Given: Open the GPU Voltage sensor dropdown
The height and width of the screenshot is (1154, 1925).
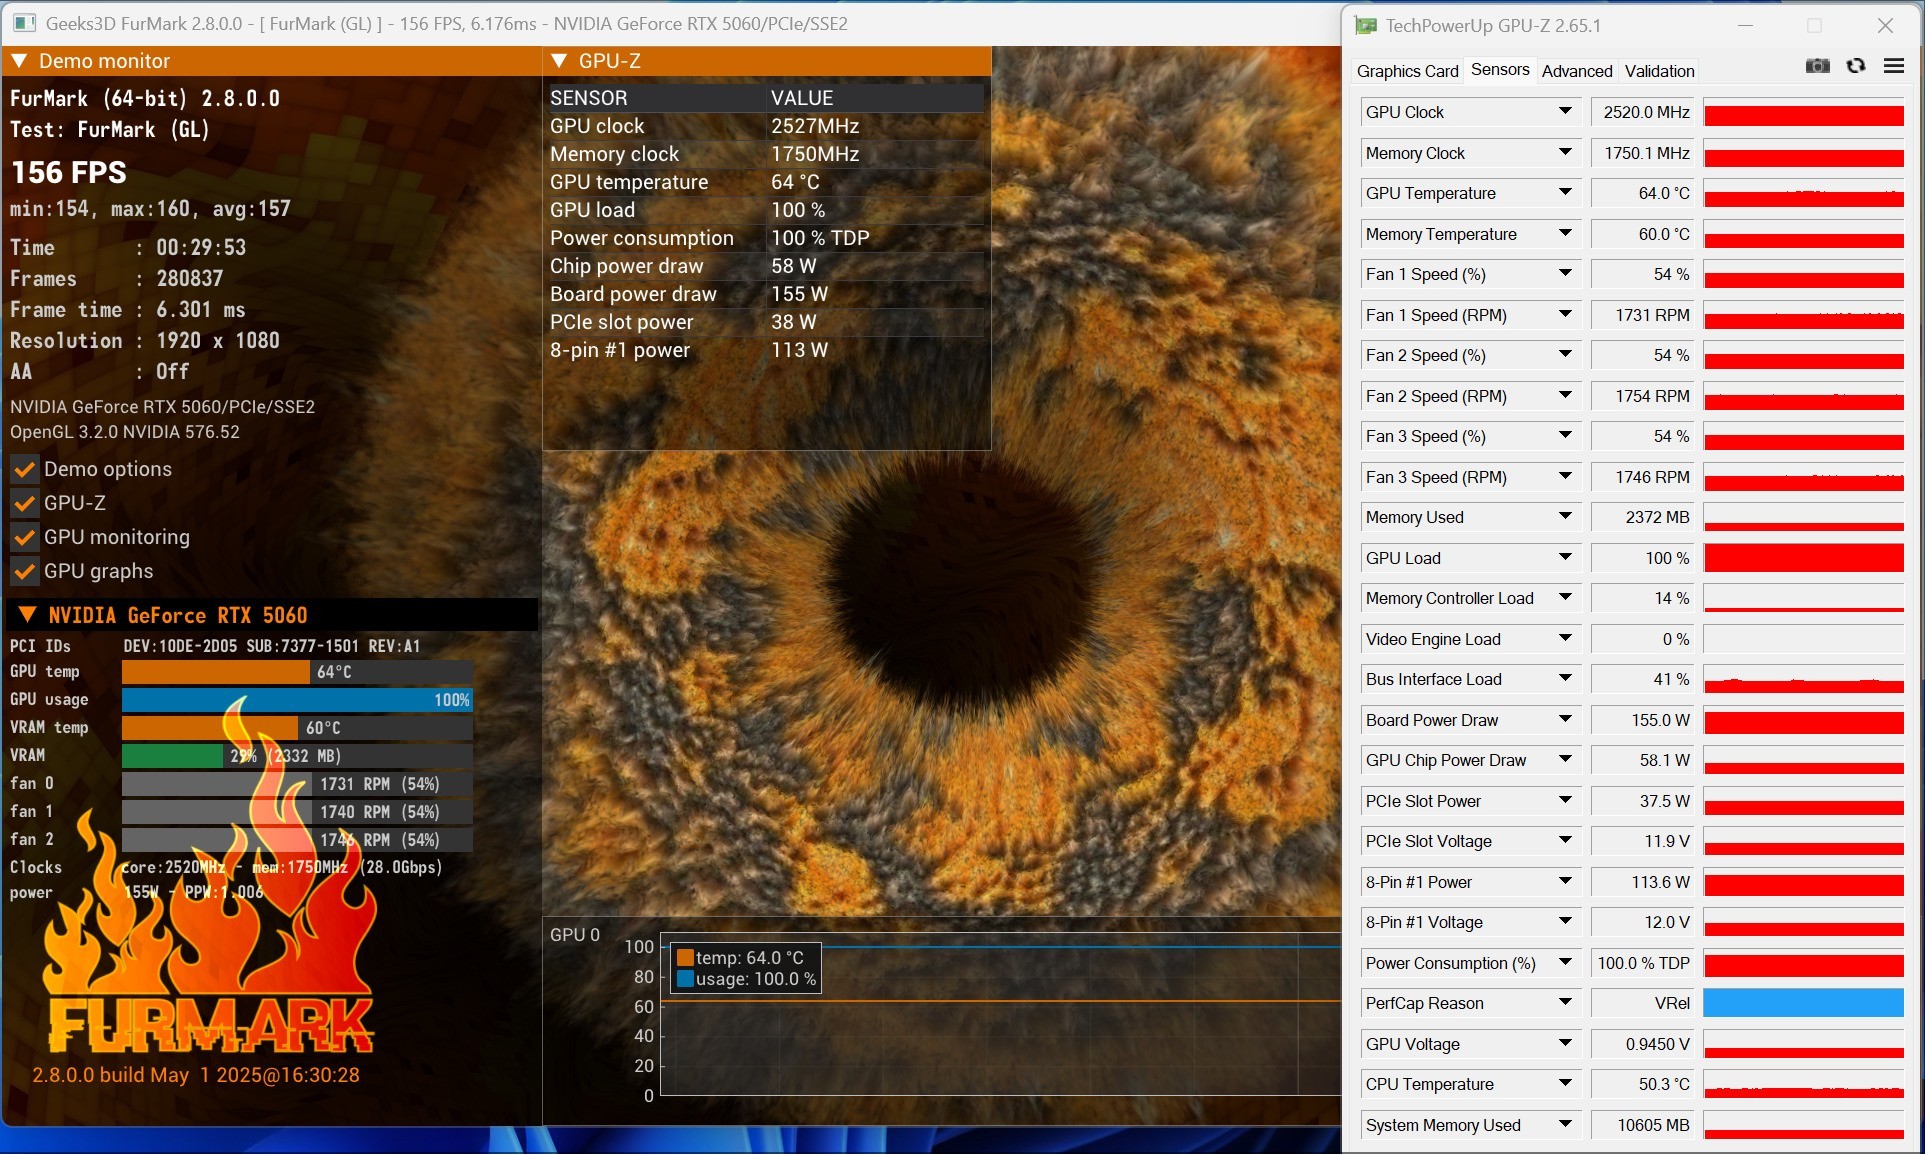Looking at the screenshot, I should tap(1565, 1043).
